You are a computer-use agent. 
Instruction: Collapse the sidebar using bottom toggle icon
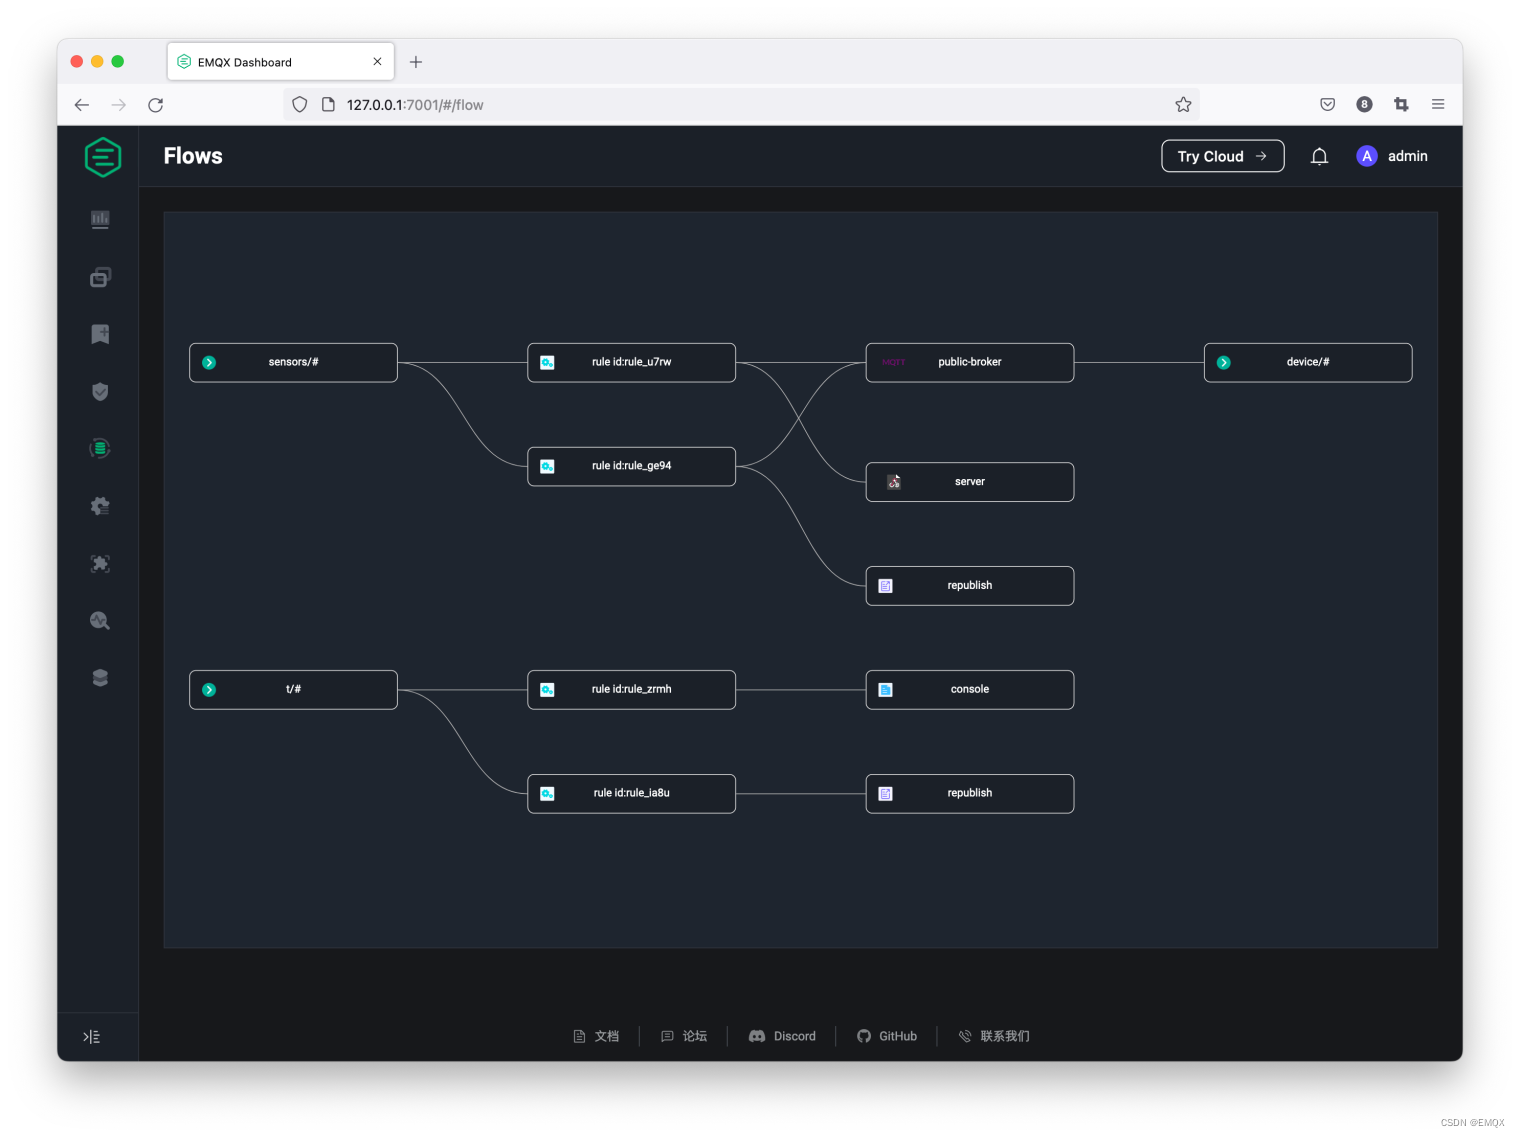pos(92,1036)
